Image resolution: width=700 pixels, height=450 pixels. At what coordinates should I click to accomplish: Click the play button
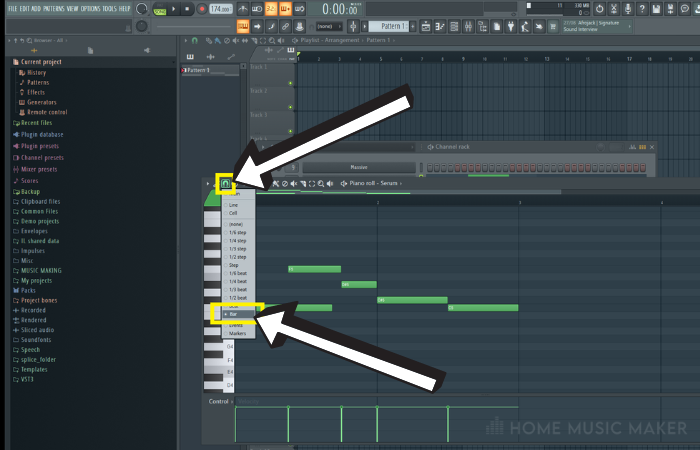coord(174,8)
